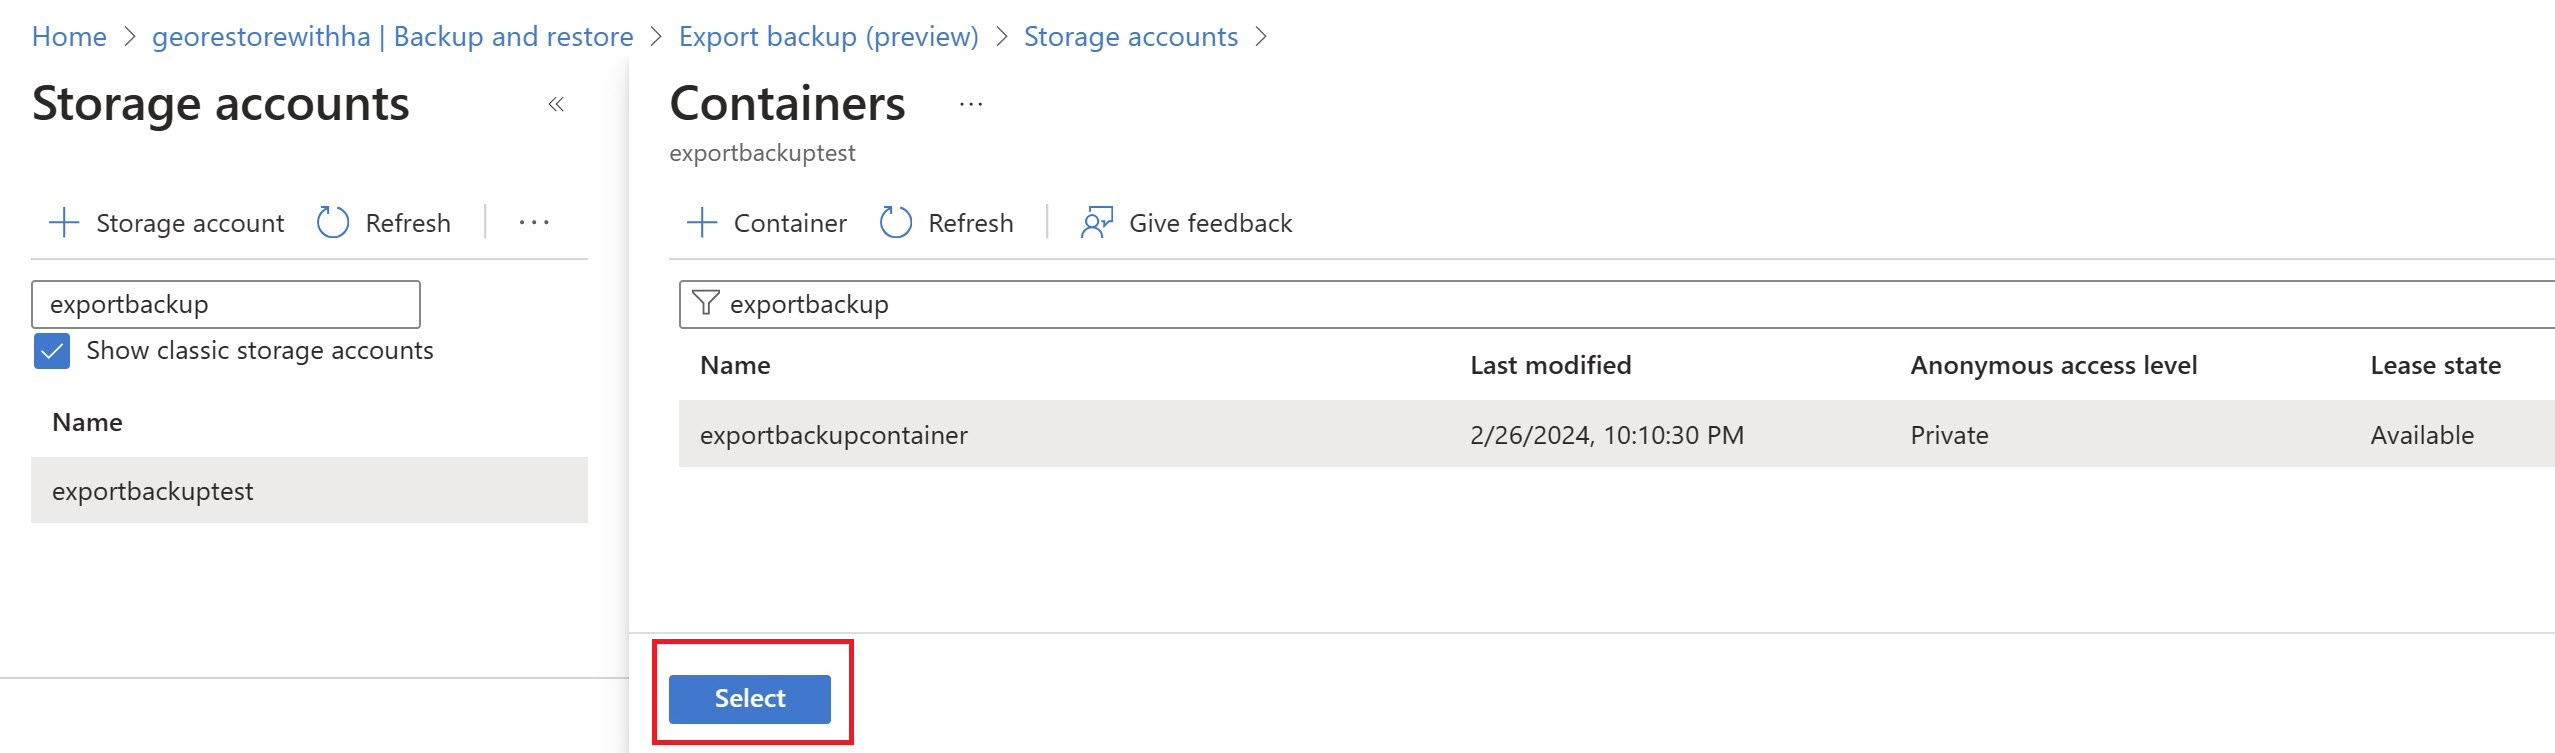Viewport: 2555px width, 753px height.
Task: Open ellipsis menu next to Containers title
Action: click(x=971, y=104)
